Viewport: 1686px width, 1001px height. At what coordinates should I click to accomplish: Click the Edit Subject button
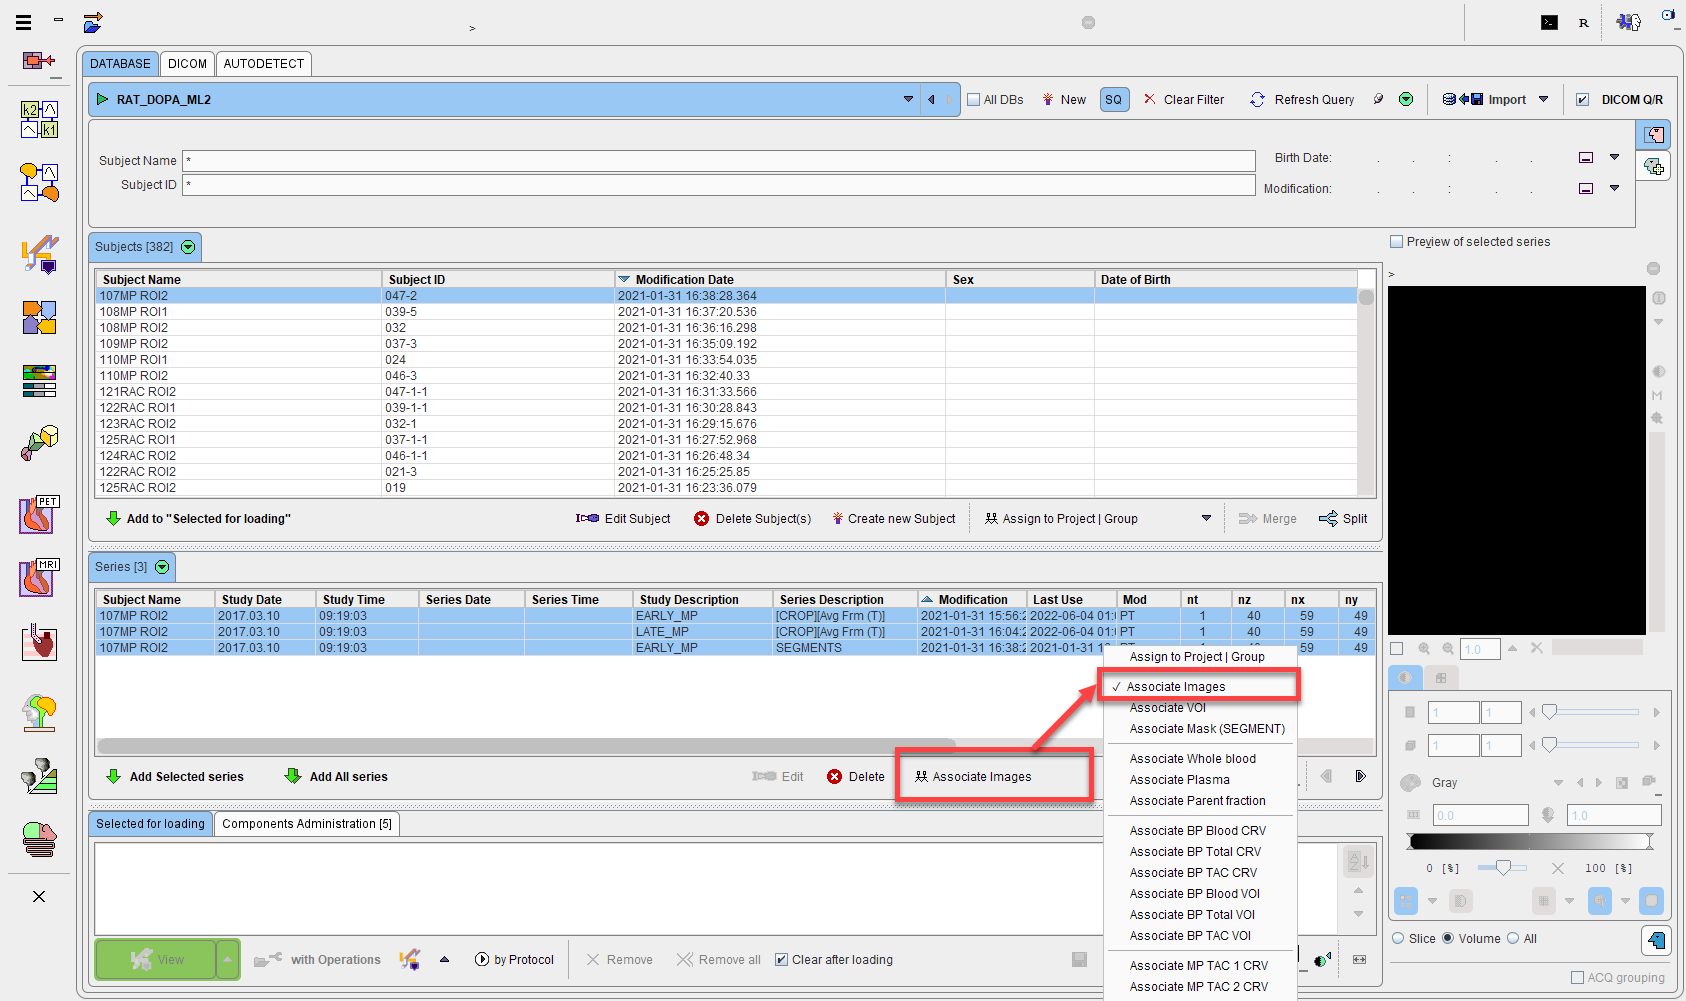tap(623, 518)
